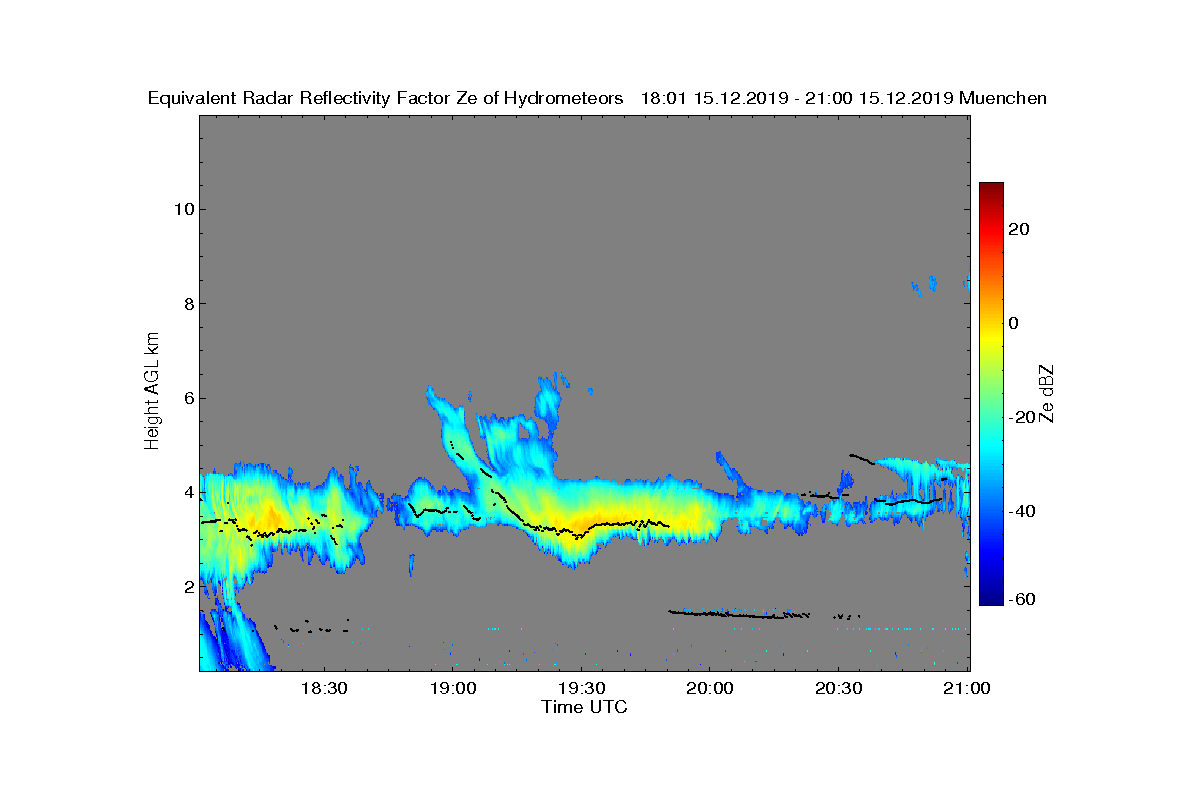Click the 20:30 time tick label
This screenshot has width=1200, height=800.
(x=839, y=689)
